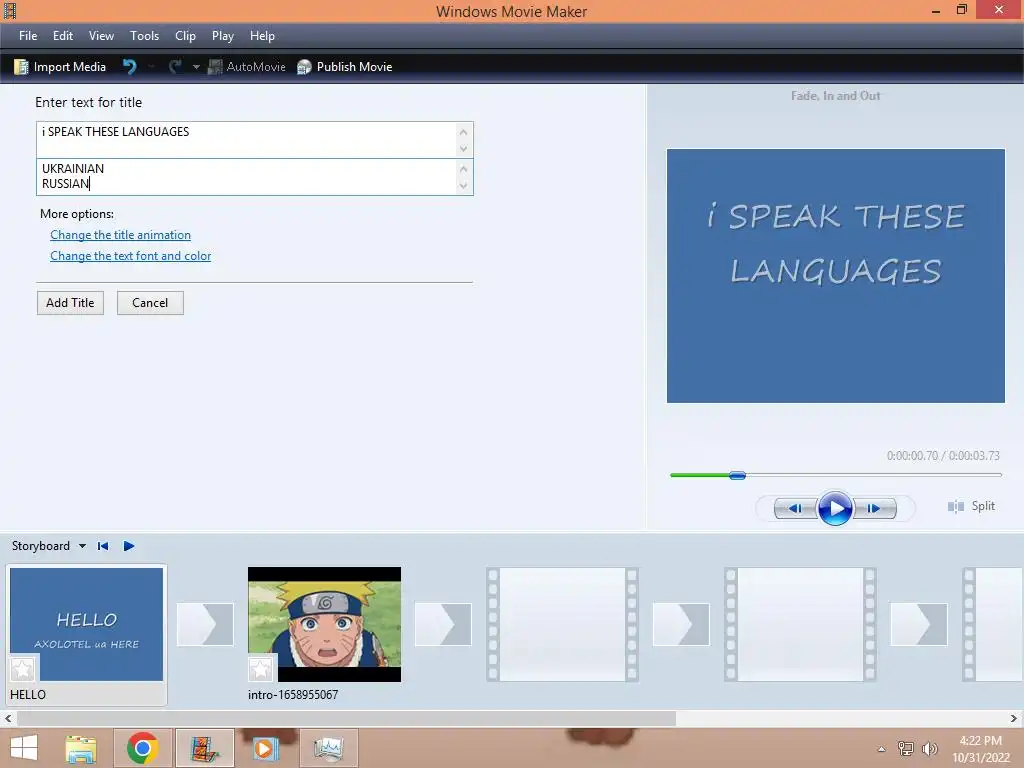Image resolution: width=1024 pixels, height=768 pixels.
Task: Click the Import Media toolbar button
Action: coord(60,67)
